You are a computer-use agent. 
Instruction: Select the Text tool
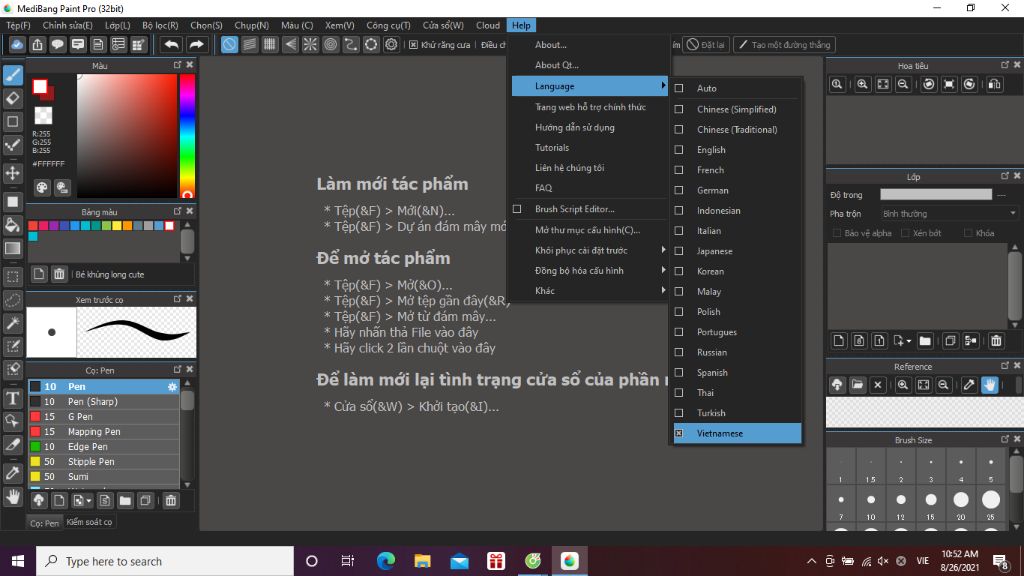tap(12, 398)
